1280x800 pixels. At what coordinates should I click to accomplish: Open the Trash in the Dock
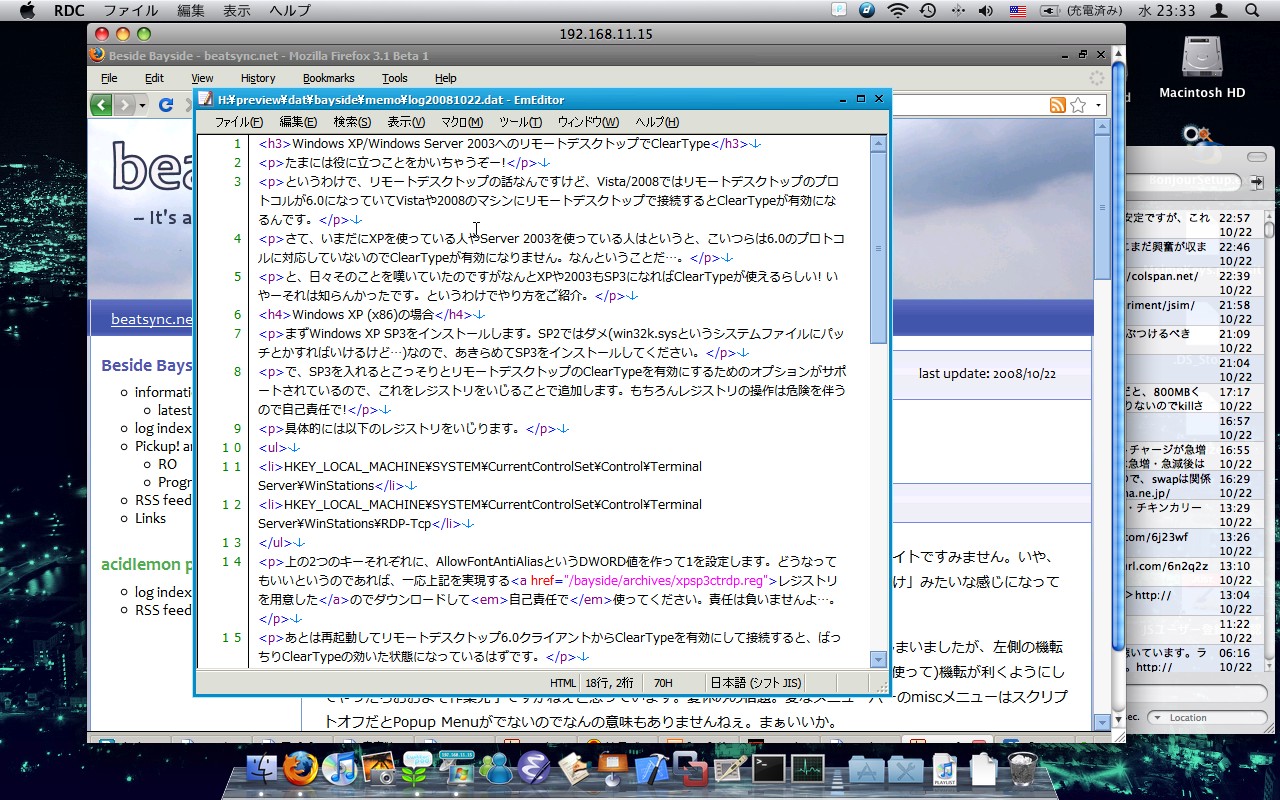click(1022, 768)
